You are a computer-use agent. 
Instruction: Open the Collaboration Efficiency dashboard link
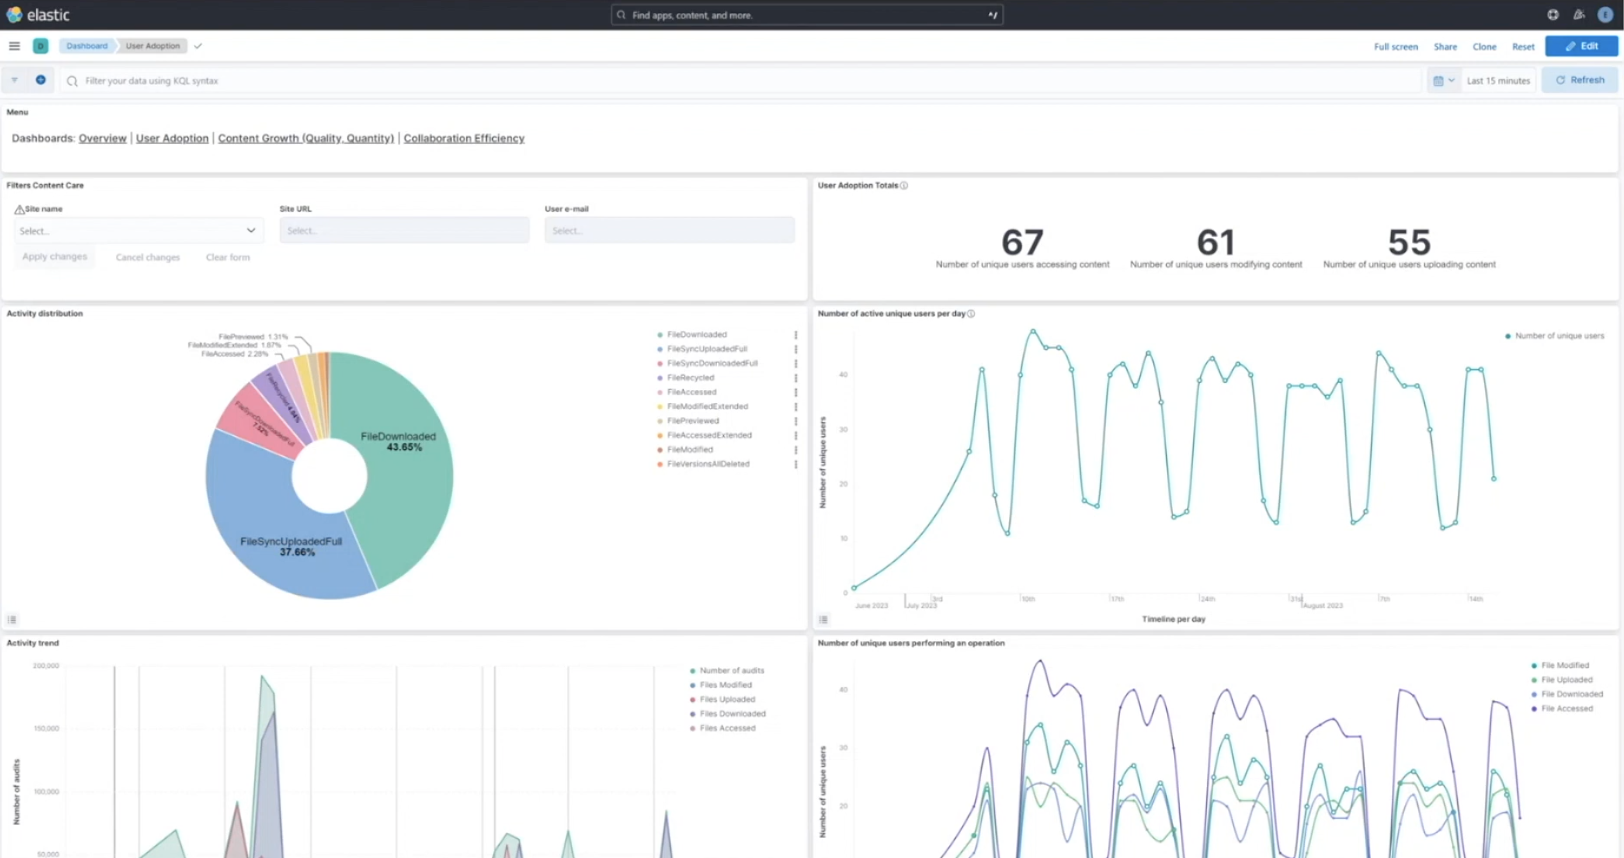point(464,139)
